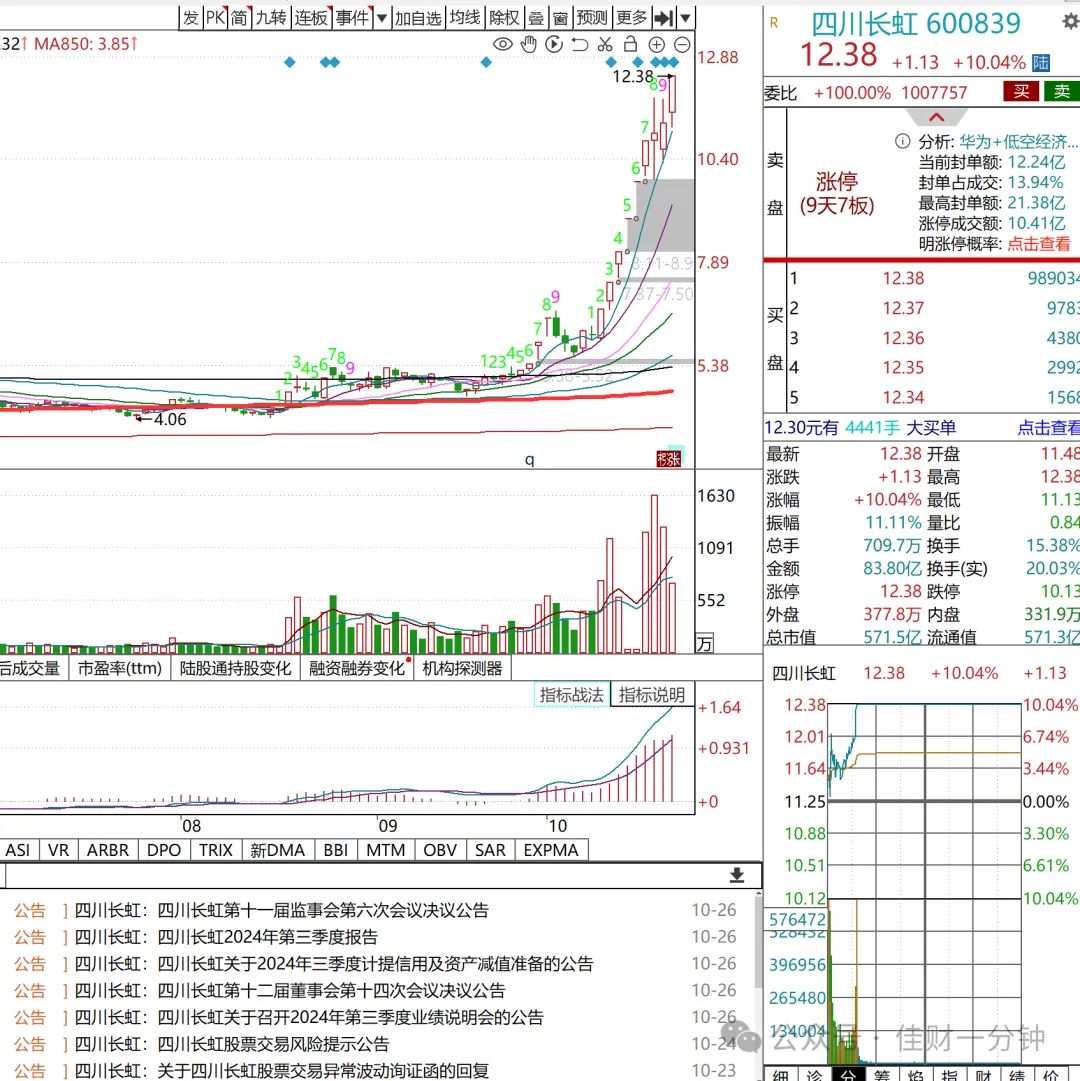The image size is (1080, 1081).
Task: Toggle the eye visibility icon on the chart
Action: [x=503, y=44]
